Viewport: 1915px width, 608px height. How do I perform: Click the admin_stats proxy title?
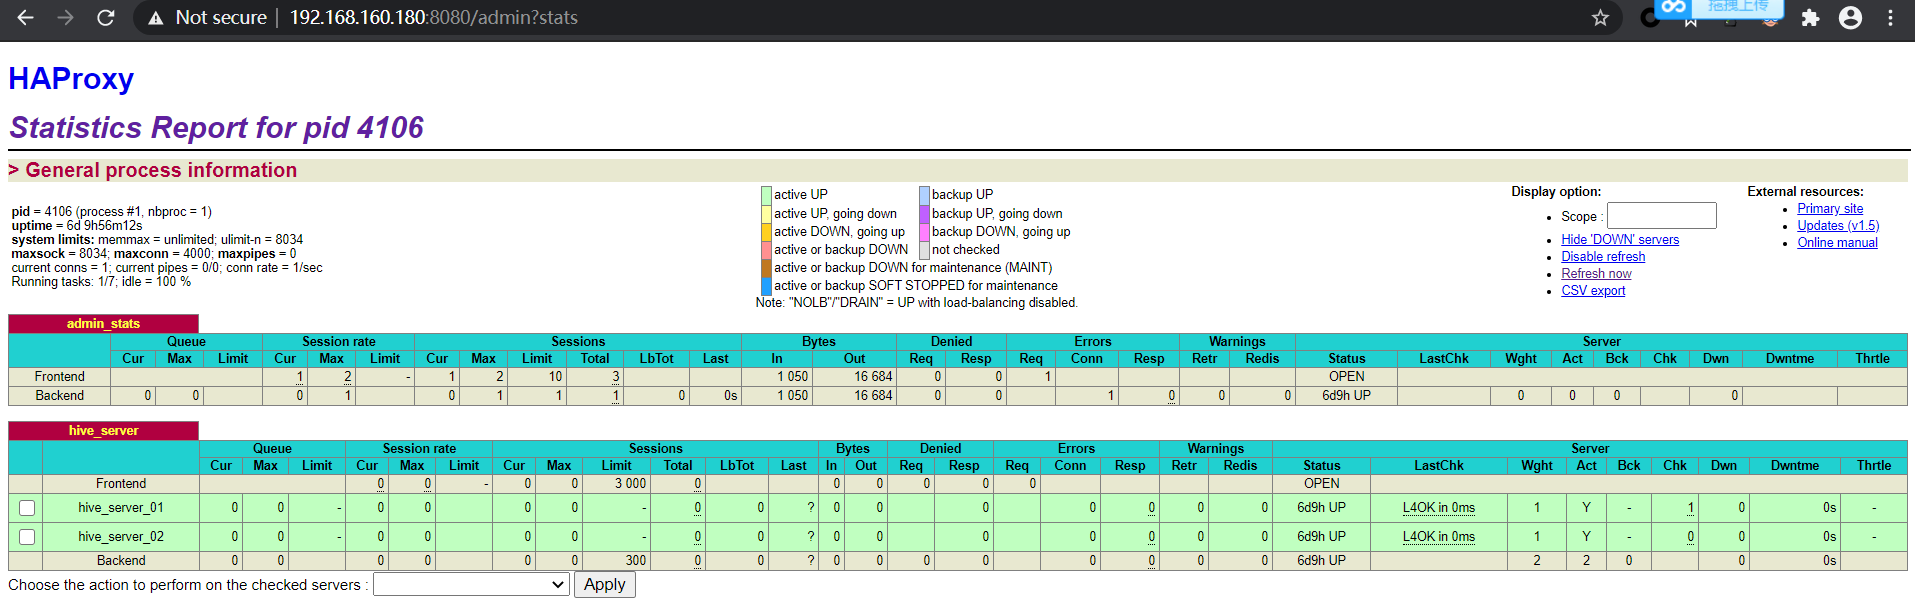[x=103, y=324]
